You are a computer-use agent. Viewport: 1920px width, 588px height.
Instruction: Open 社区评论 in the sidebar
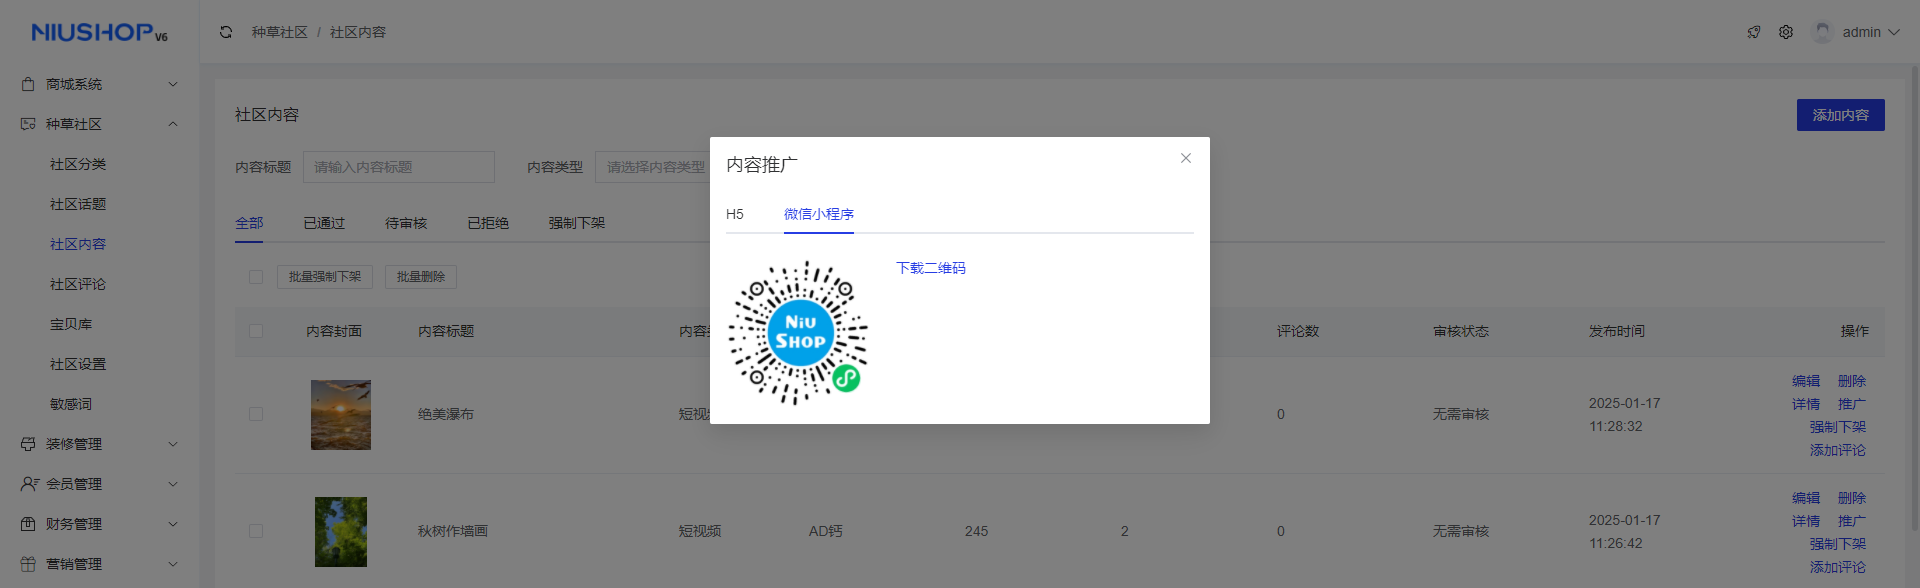coord(78,284)
